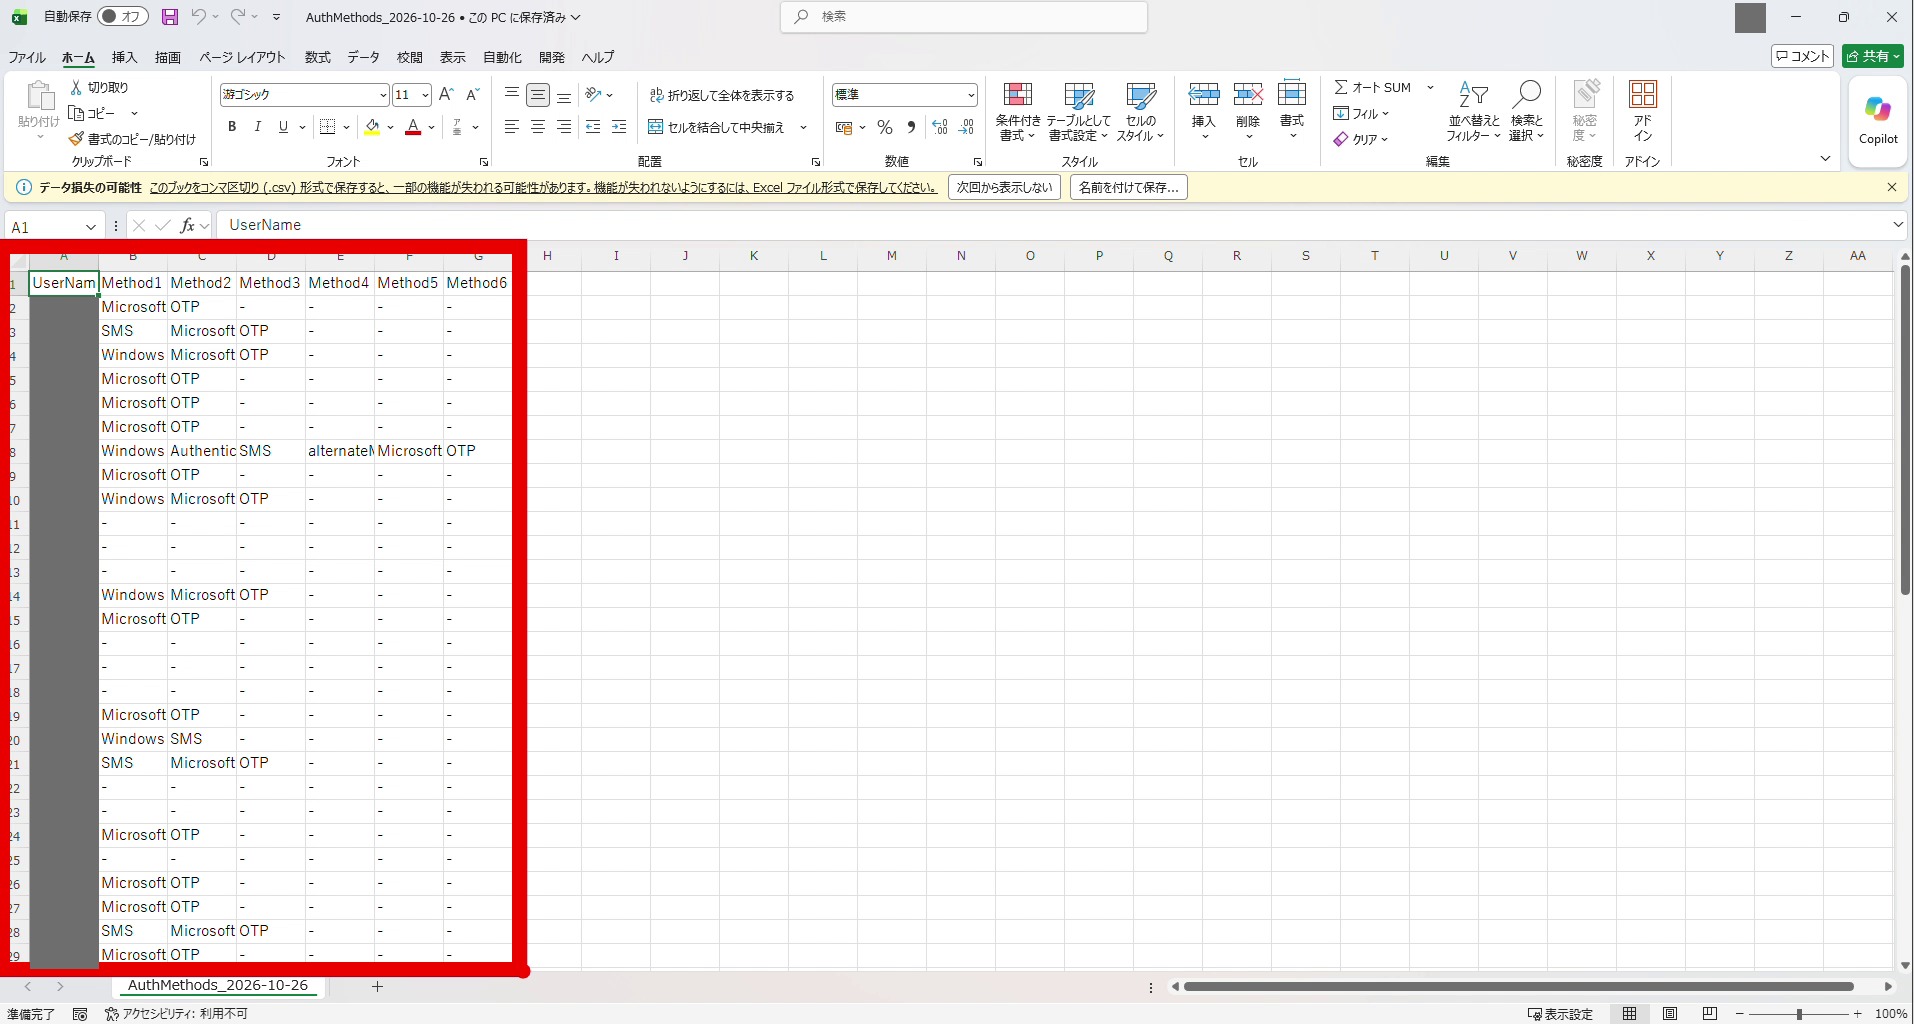The width and height of the screenshot is (1914, 1024).
Task: Click 名前を付けて保存 button
Action: click(x=1128, y=187)
